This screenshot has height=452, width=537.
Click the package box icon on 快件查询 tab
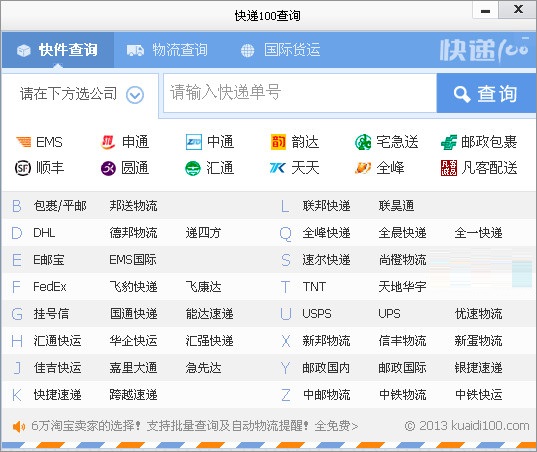click(24, 51)
